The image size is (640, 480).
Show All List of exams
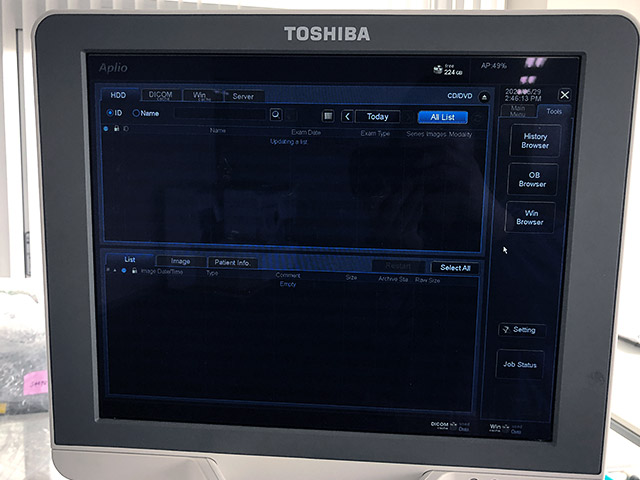[442, 117]
